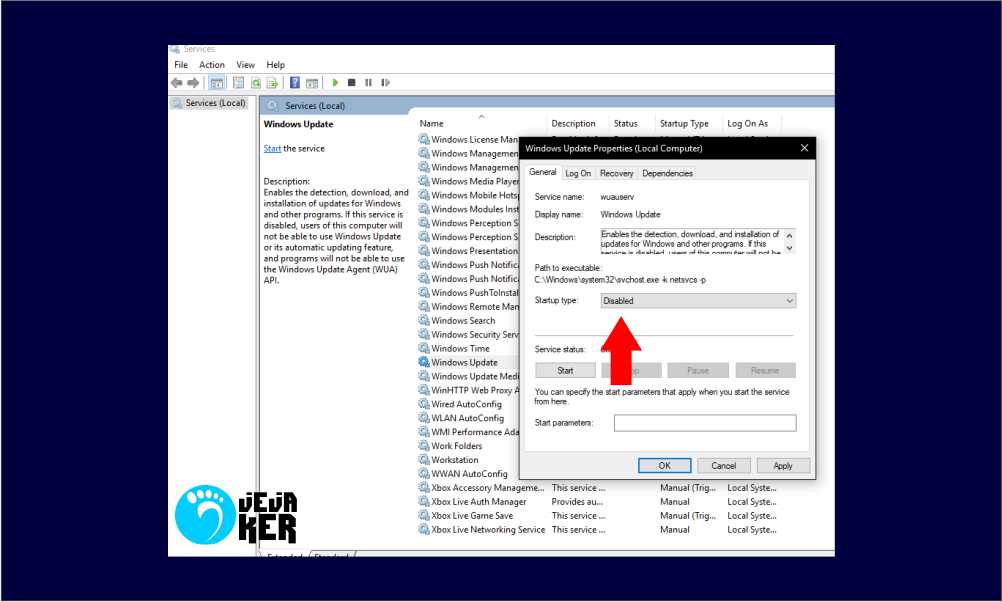Select the Services (Local) tree item
Screen dimensions: 1002x602
point(215,103)
